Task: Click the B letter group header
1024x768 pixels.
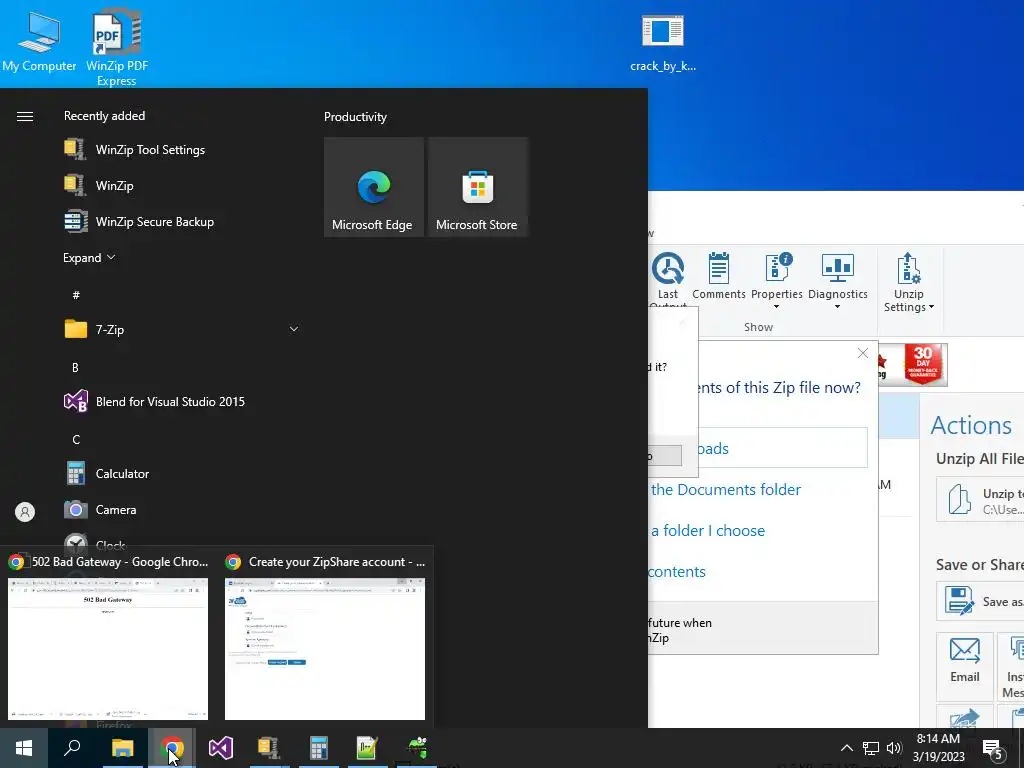Action: [75, 368]
